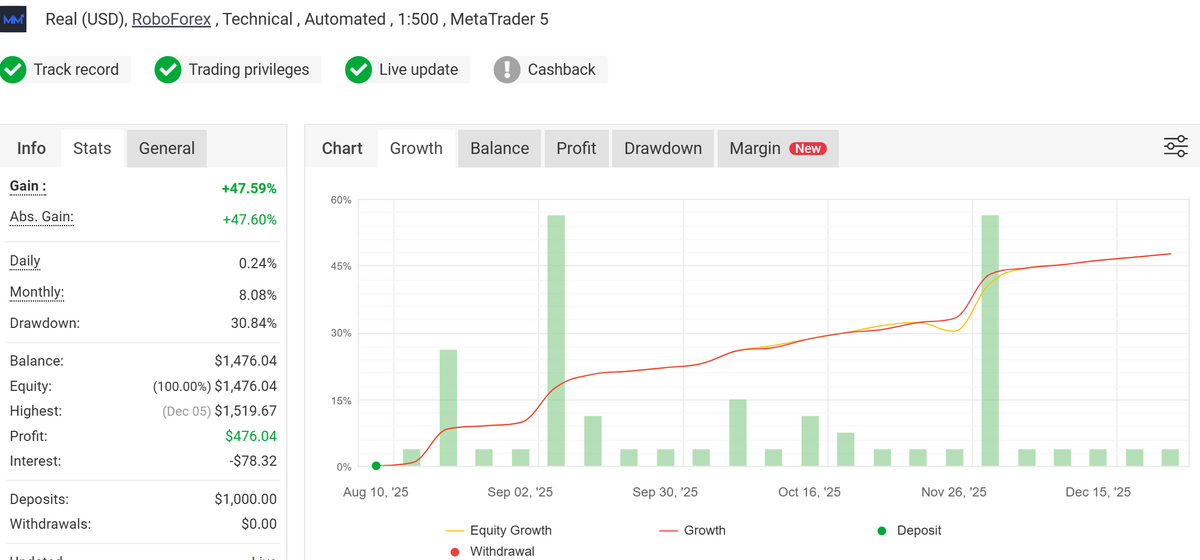Click the tallest green bar near Sep 02
The width and height of the screenshot is (1200, 560).
(556, 340)
